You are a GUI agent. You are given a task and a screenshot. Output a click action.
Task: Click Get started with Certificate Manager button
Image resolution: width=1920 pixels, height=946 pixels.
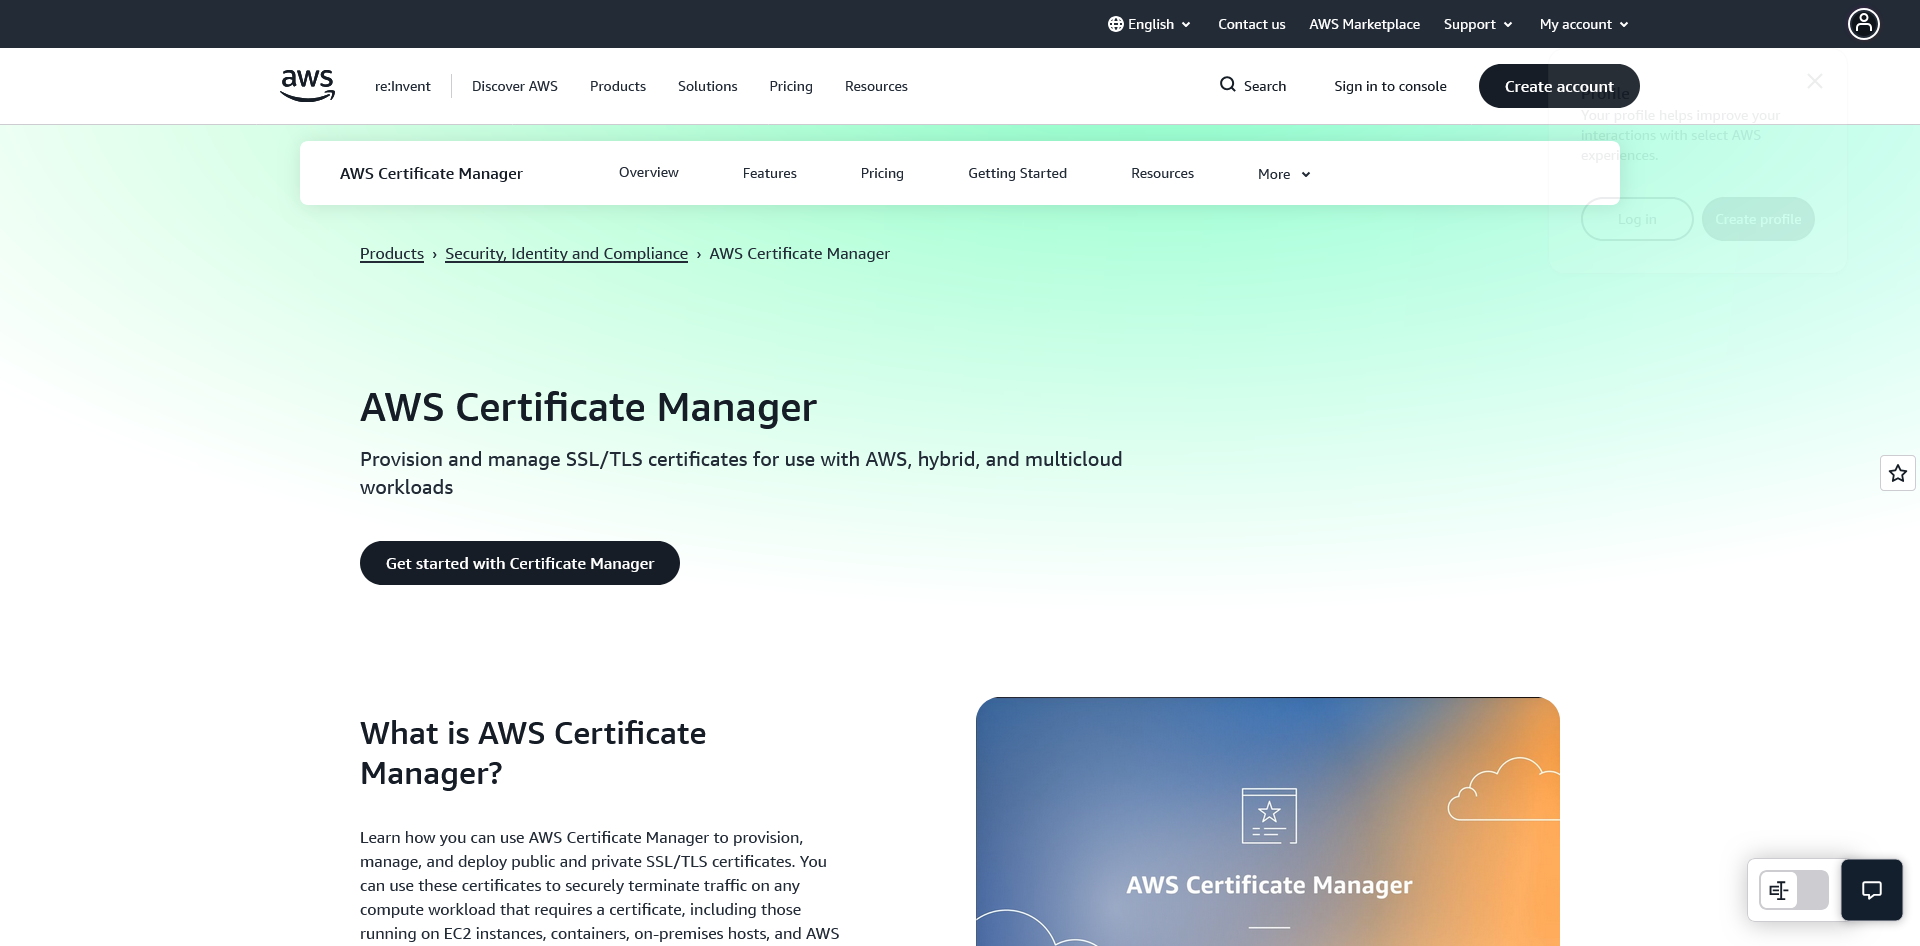tap(519, 563)
